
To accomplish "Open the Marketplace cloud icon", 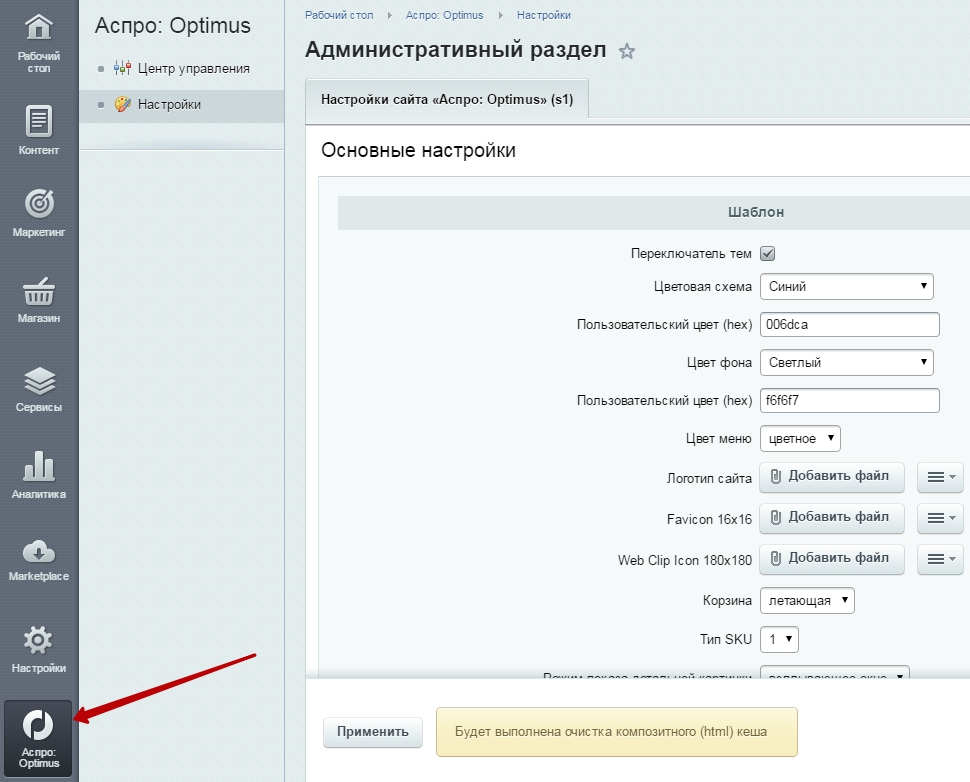I will [39, 552].
